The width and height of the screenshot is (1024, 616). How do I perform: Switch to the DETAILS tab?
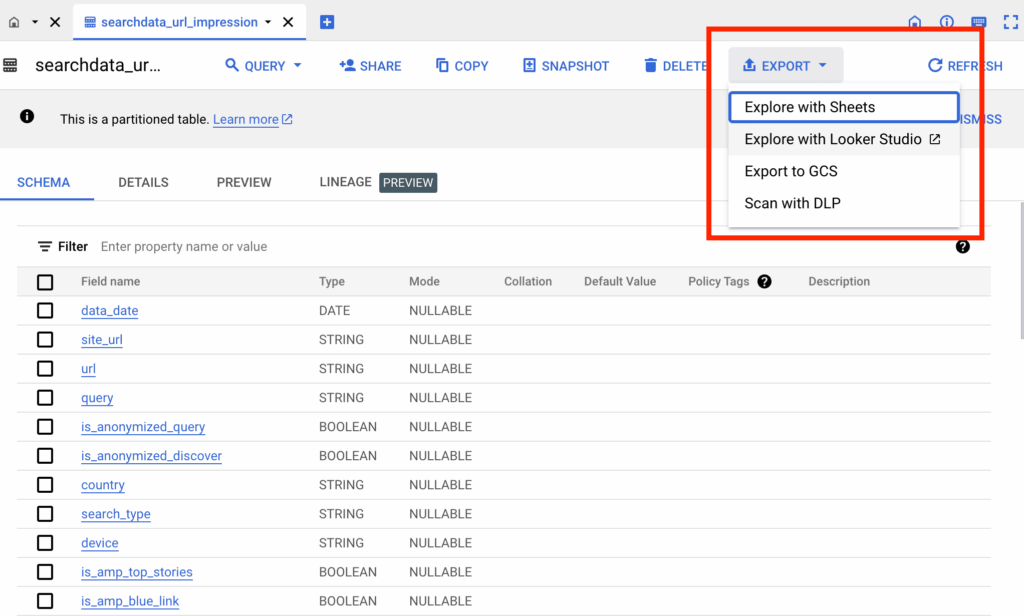[143, 182]
